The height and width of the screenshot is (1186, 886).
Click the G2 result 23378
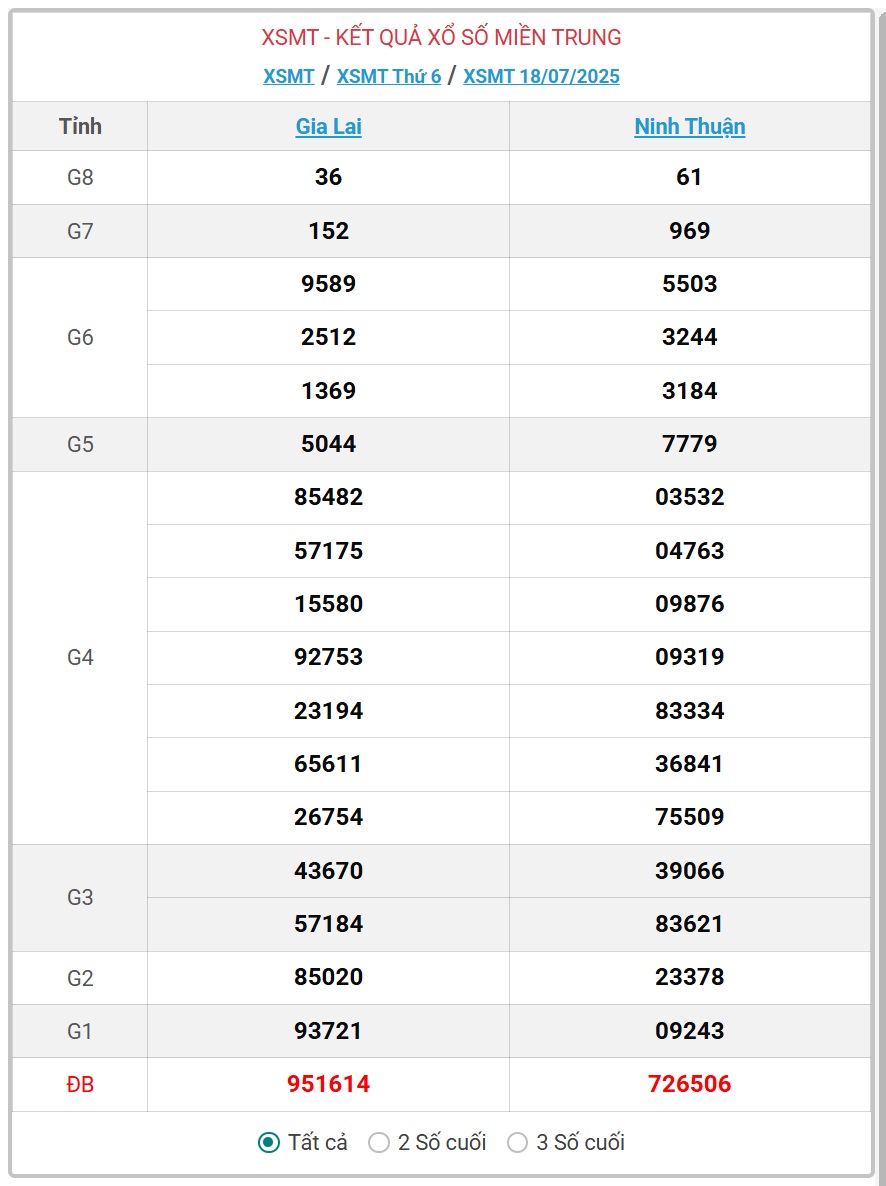689,976
